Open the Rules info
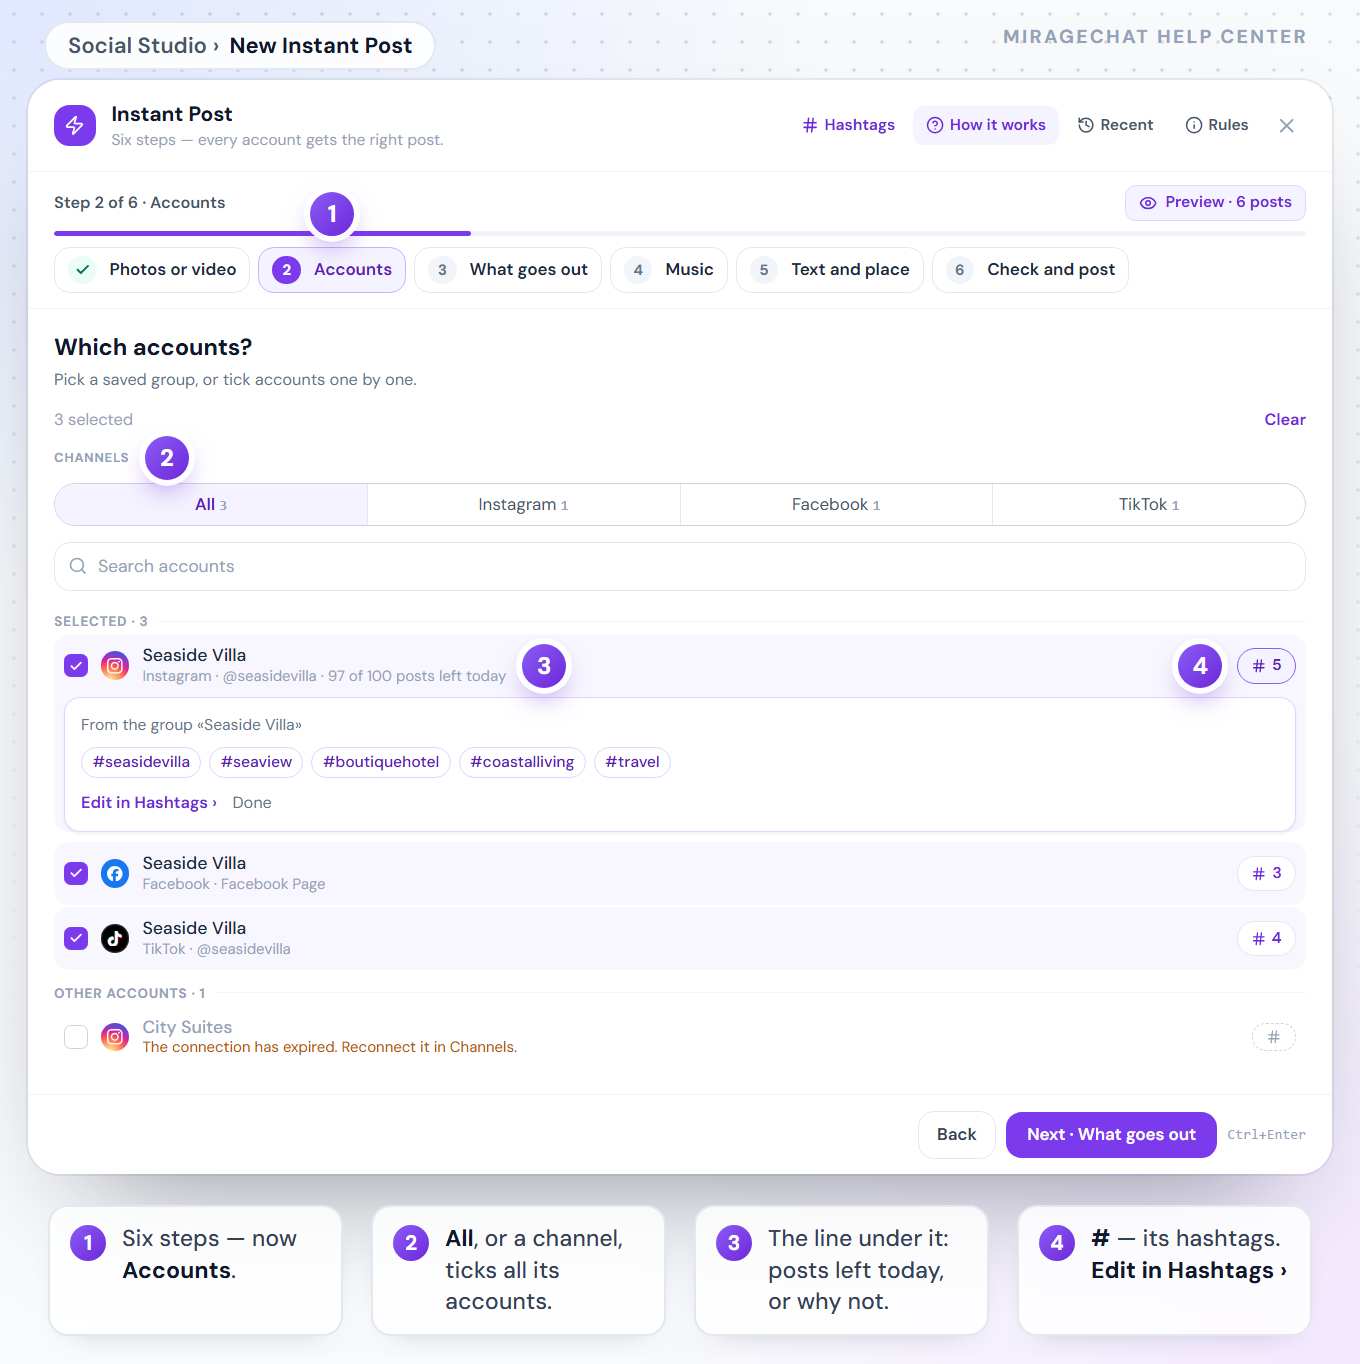Viewport: 1360px width, 1364px height. [1217, 125]
